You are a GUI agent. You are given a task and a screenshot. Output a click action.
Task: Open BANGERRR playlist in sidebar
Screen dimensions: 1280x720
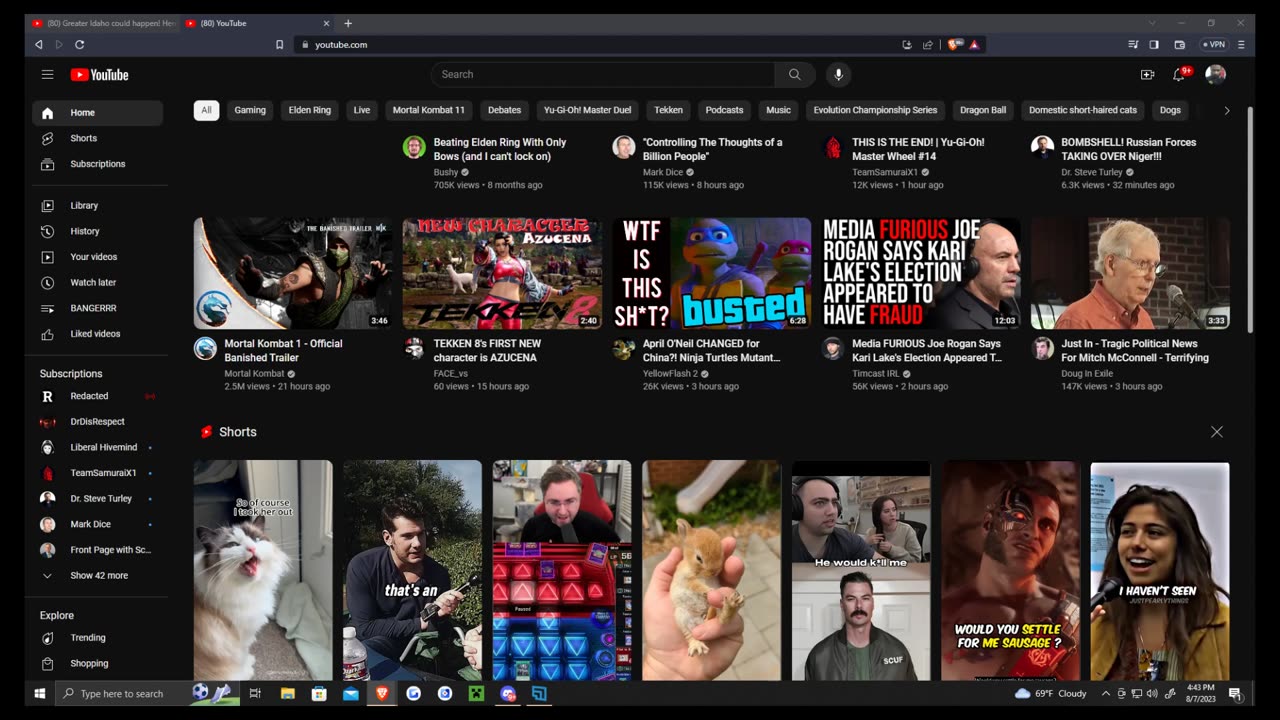[98, 308]
